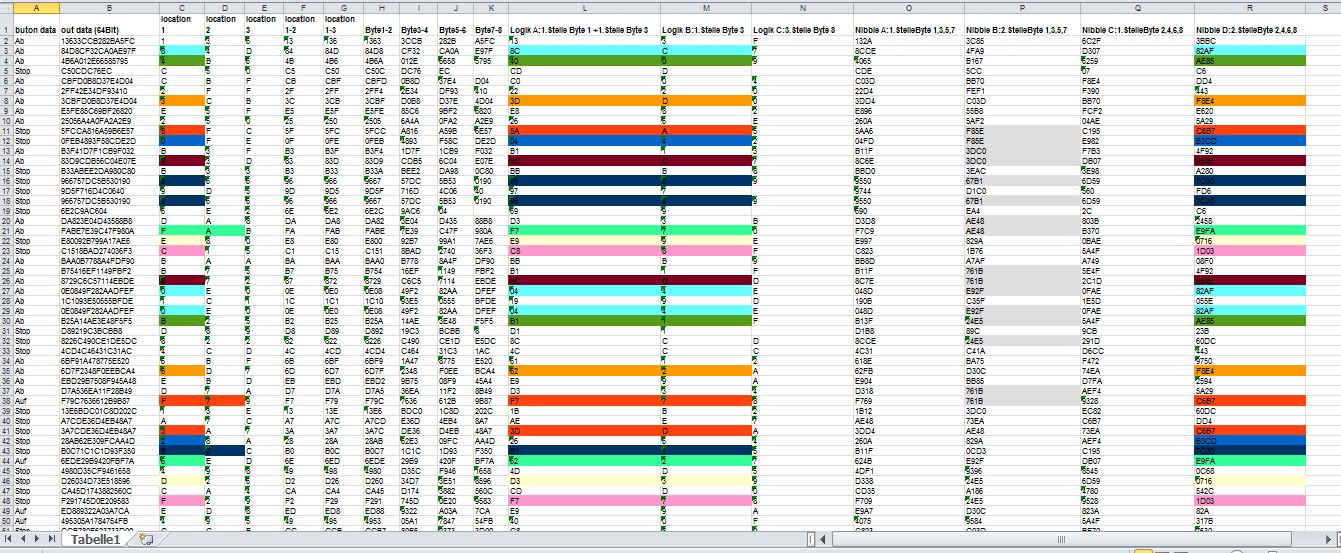This screenshot has height=553, width=1341.
Task: Select column R header
Action: point(1267,8)
